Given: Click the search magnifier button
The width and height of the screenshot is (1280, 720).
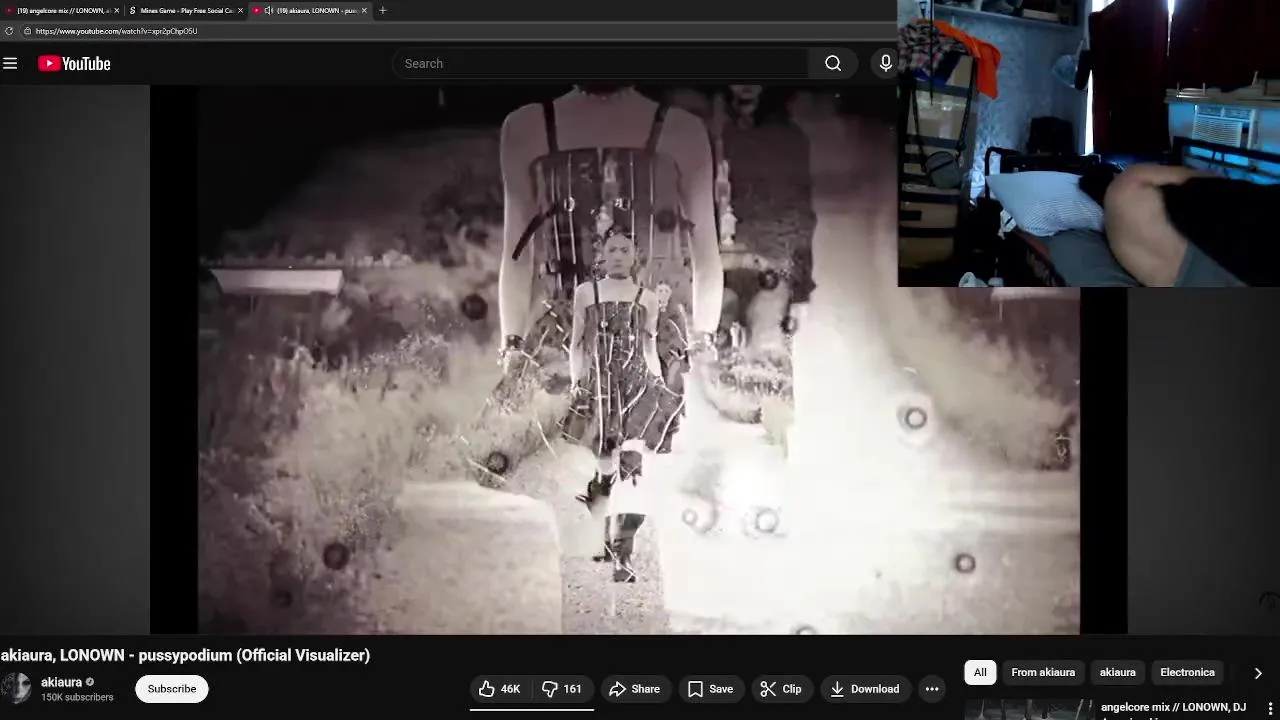Looking at the screenshot, I should click(x=833, y=63).
